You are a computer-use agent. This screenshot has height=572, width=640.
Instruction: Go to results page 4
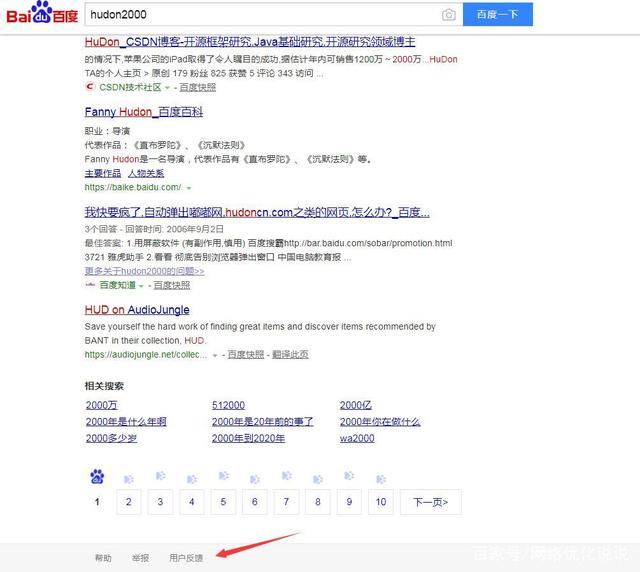pyautogui.click(x=191, y=502)
